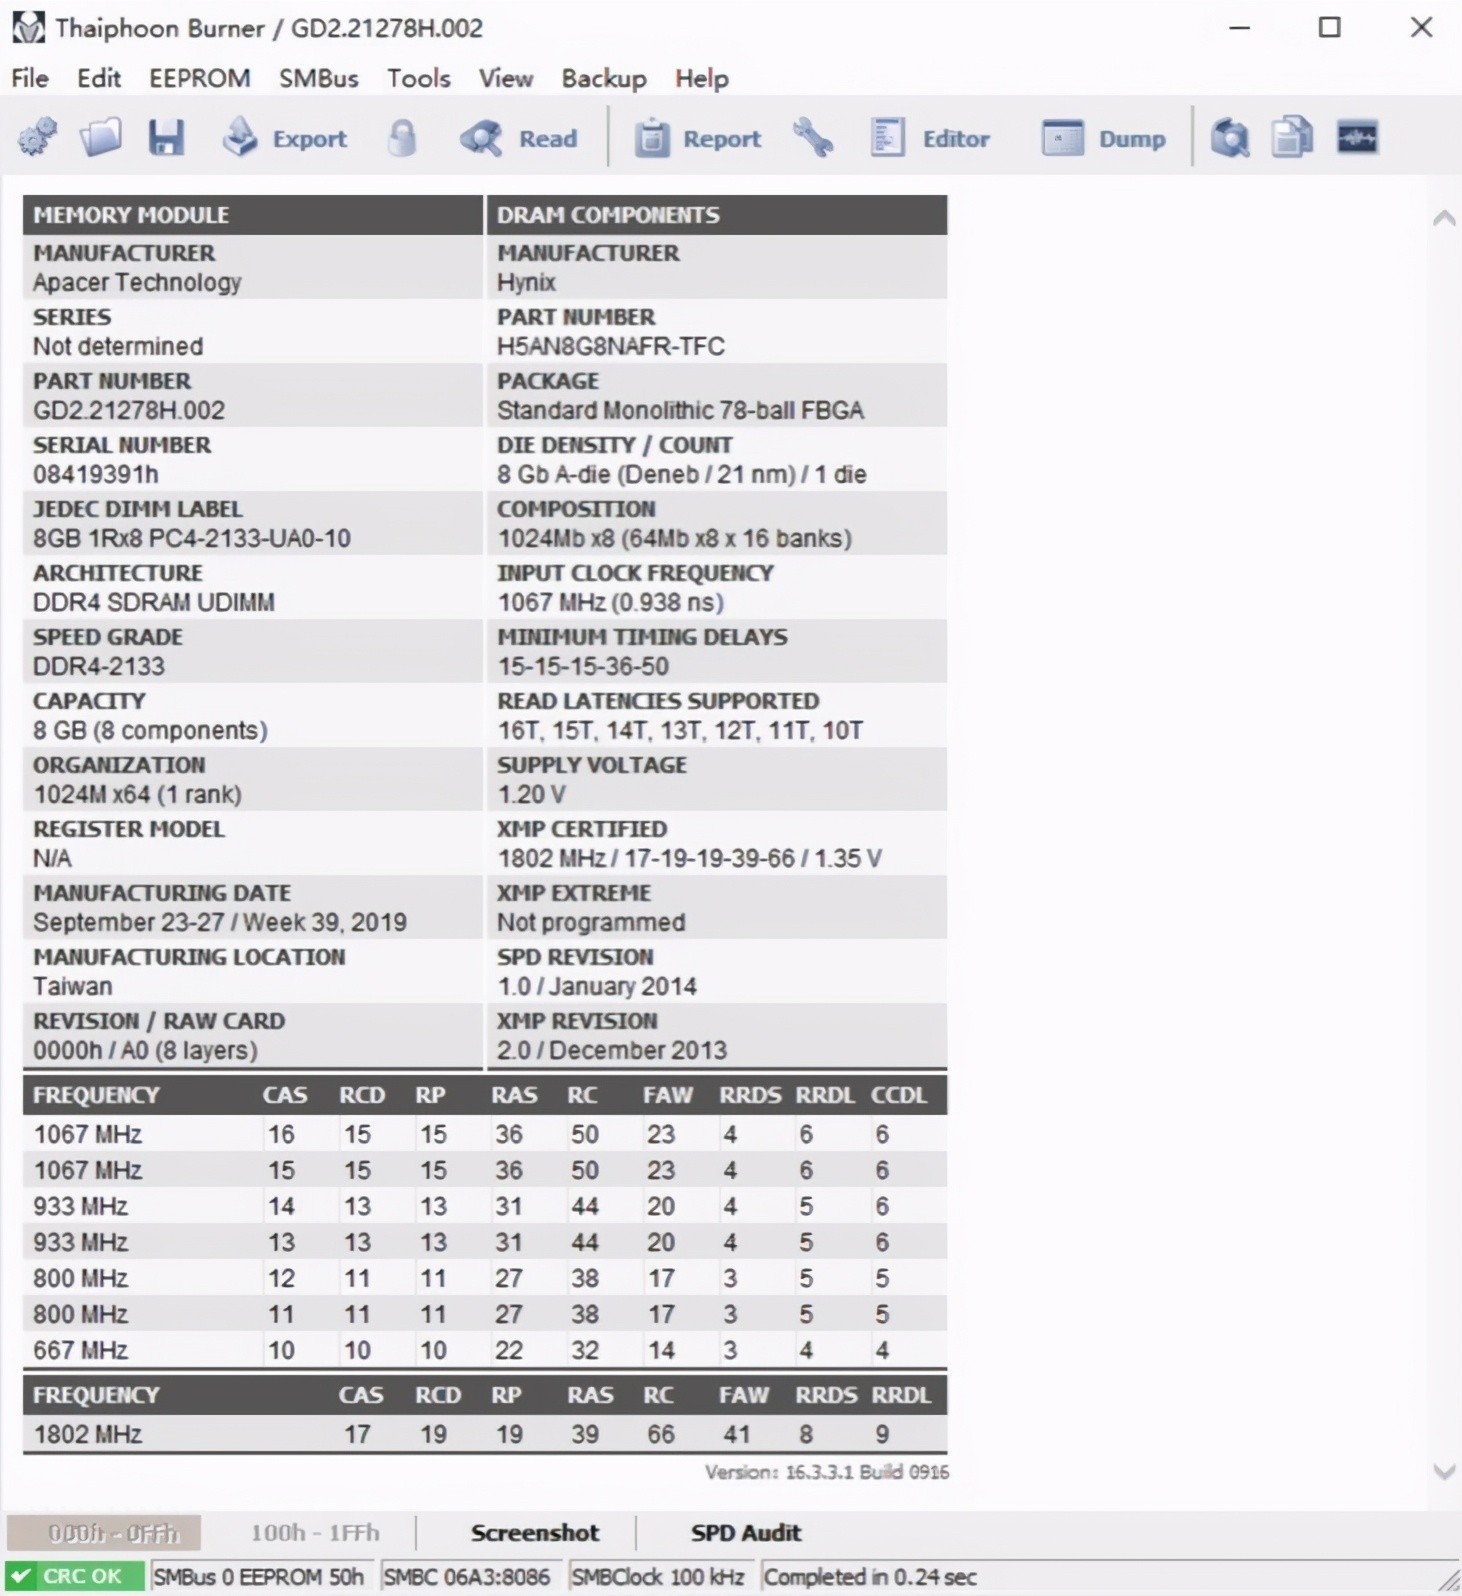
Task: Click the XMP Certified 1802 MHz profile value
Action: tap(690, 858)
